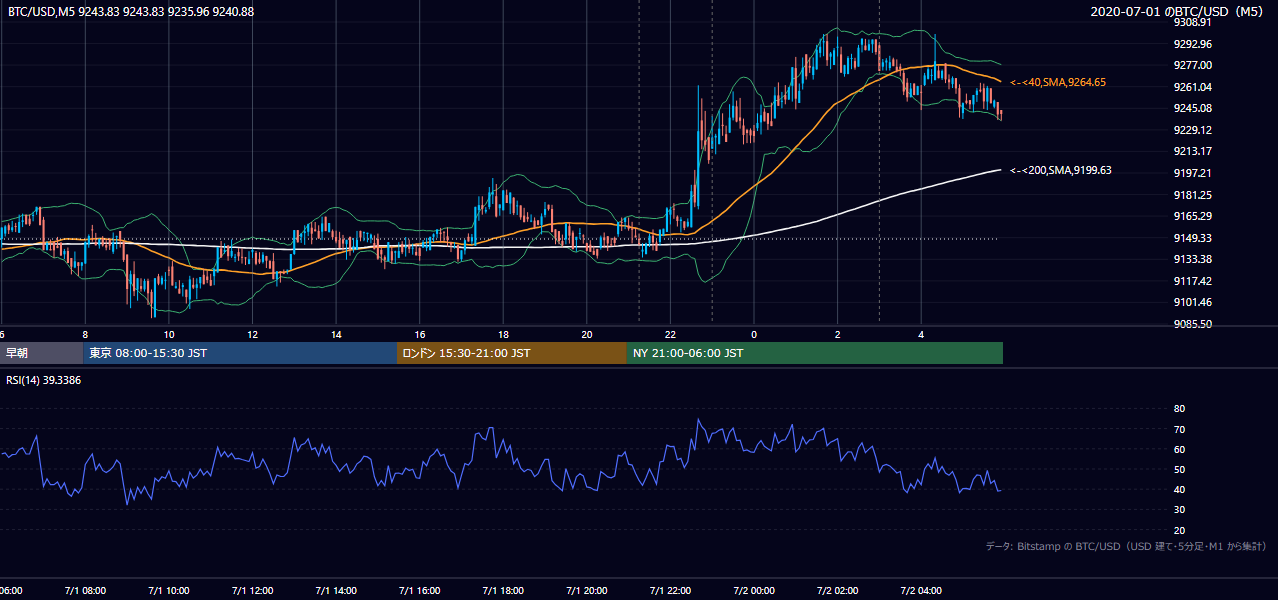1278x600 pixels.
Task: Click hour label 16 under the price chart
Action: 420,334
